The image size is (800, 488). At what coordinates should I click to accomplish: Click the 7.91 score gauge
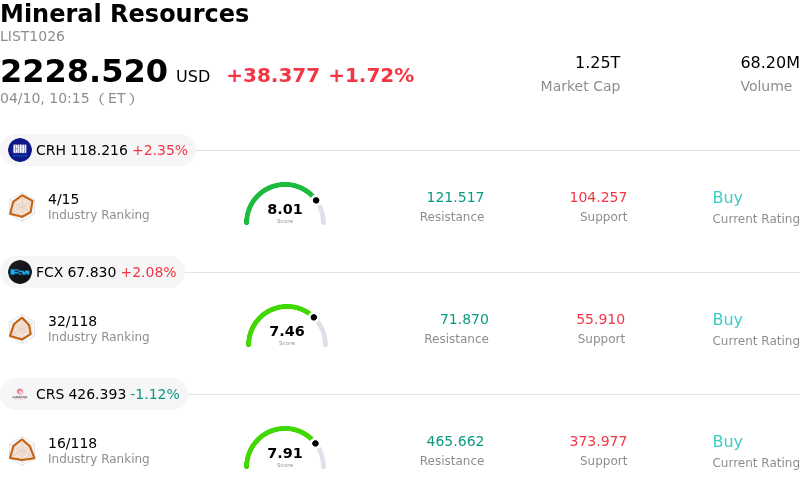click(x=285, y=449)
